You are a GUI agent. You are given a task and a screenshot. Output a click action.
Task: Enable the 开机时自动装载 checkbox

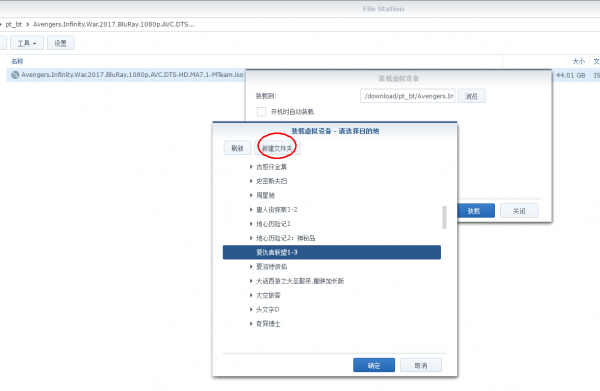pyautogui.click(x=261, y=112)
